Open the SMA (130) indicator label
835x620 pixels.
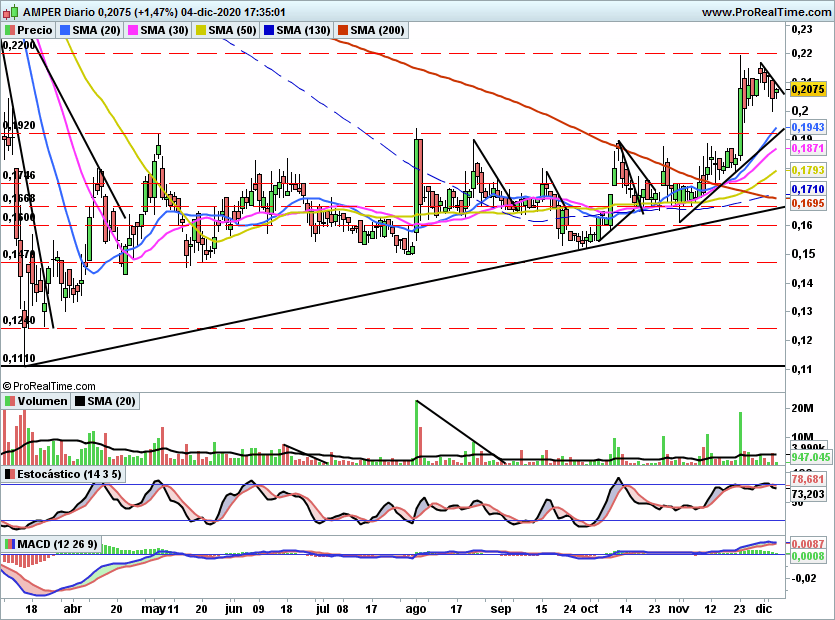point(304,30)
